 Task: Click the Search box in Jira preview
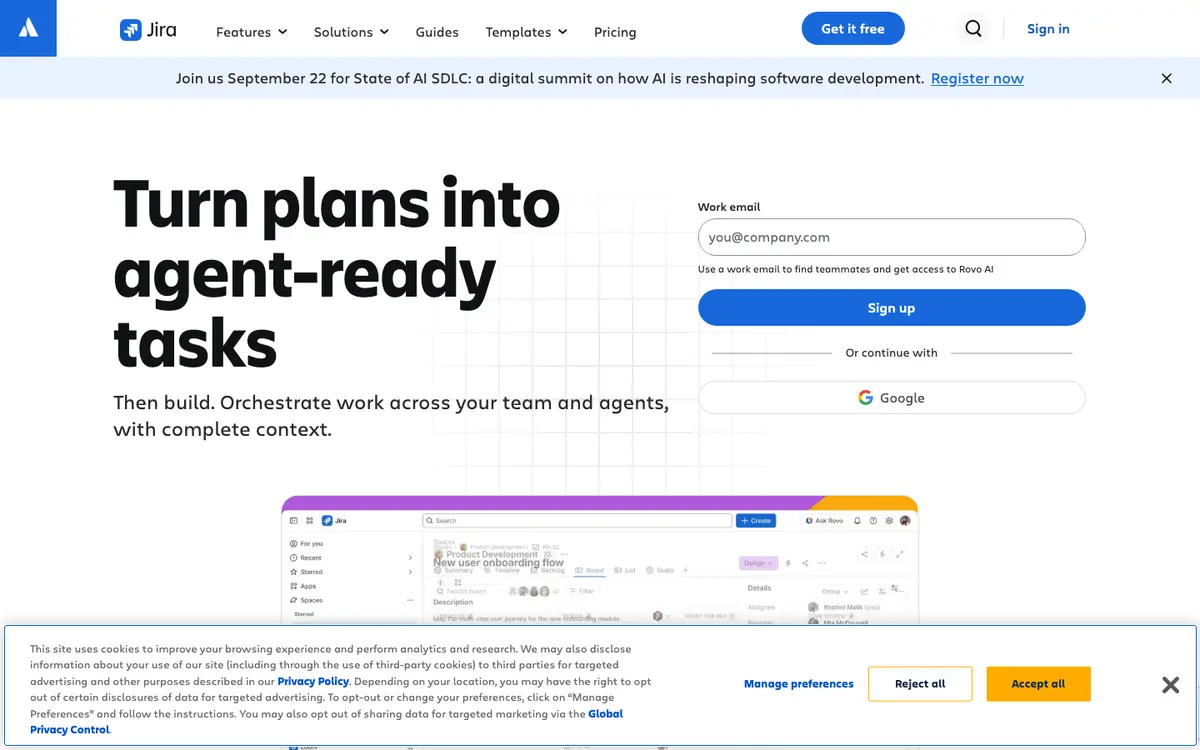pos(577,521)
